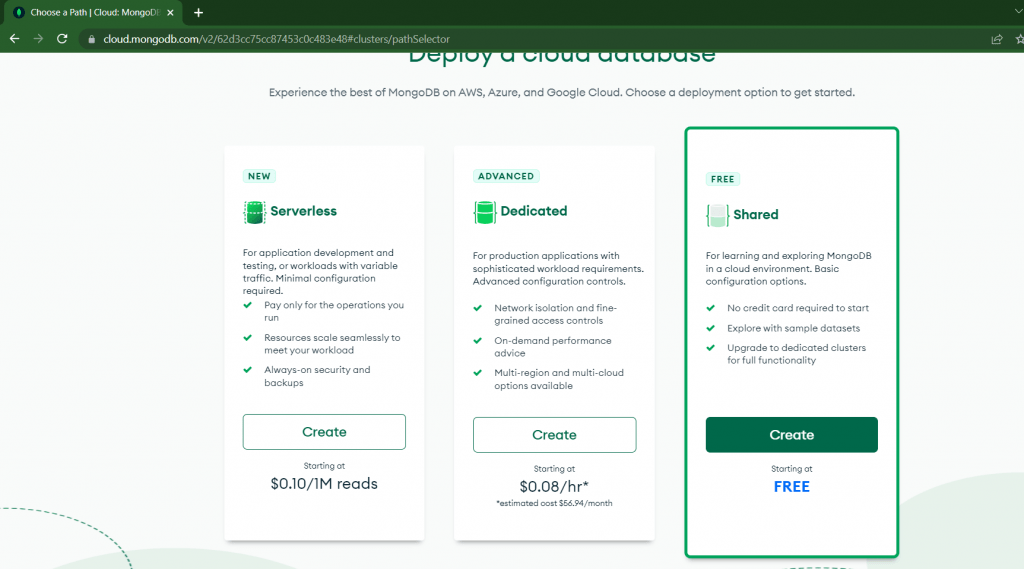Select the Shared database icon
Image resolution: width=1024 pixels, height=569 pixels.
[x=717, y=215]
